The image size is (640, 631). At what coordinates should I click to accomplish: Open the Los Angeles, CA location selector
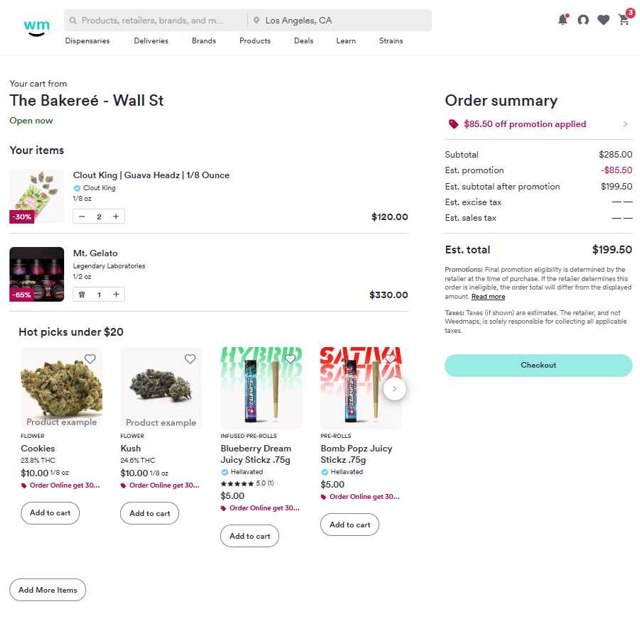click(x=338, y=20)
